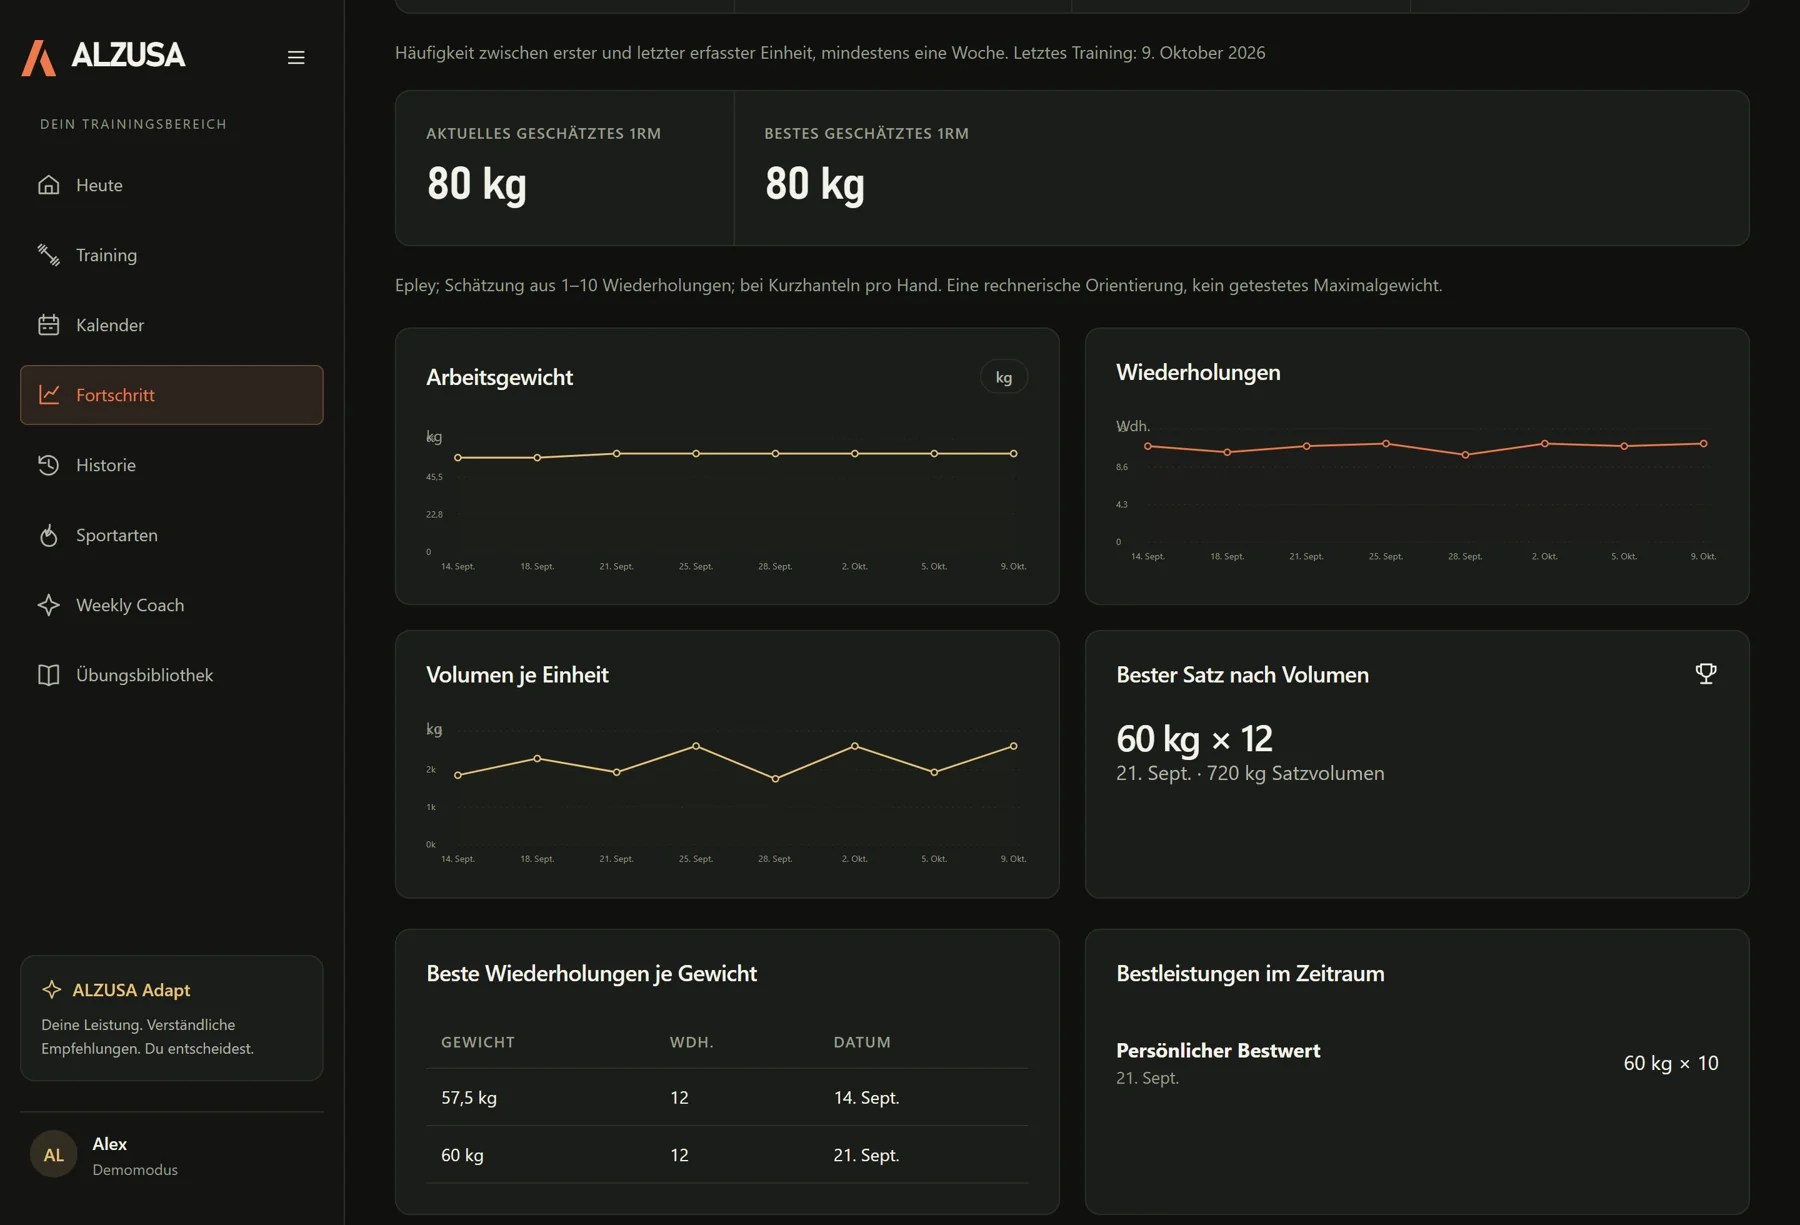The height and width of the screenshot is (1225, 1800).
Task: Open Alex Demomodus profile
Action: pyautogui.click(x=172, y=1155)
